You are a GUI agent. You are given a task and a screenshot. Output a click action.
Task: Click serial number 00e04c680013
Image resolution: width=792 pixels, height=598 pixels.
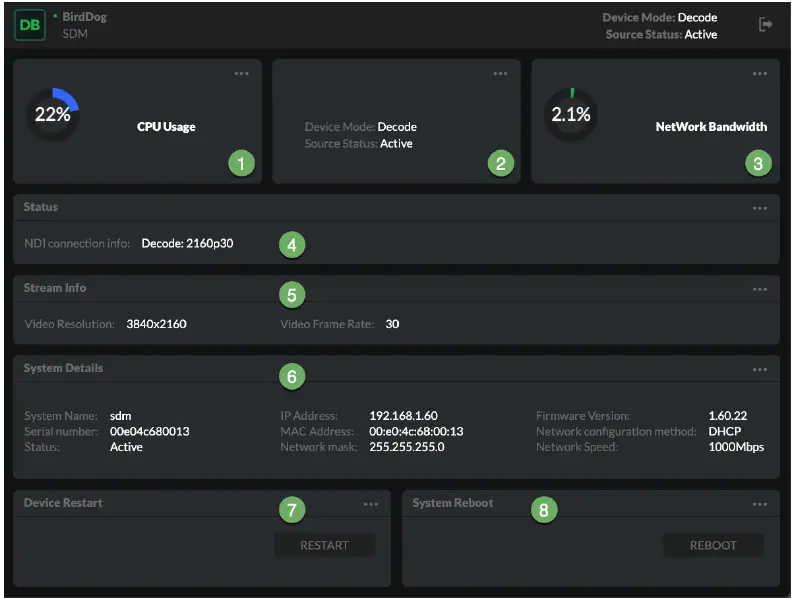[x=150, y=432]
